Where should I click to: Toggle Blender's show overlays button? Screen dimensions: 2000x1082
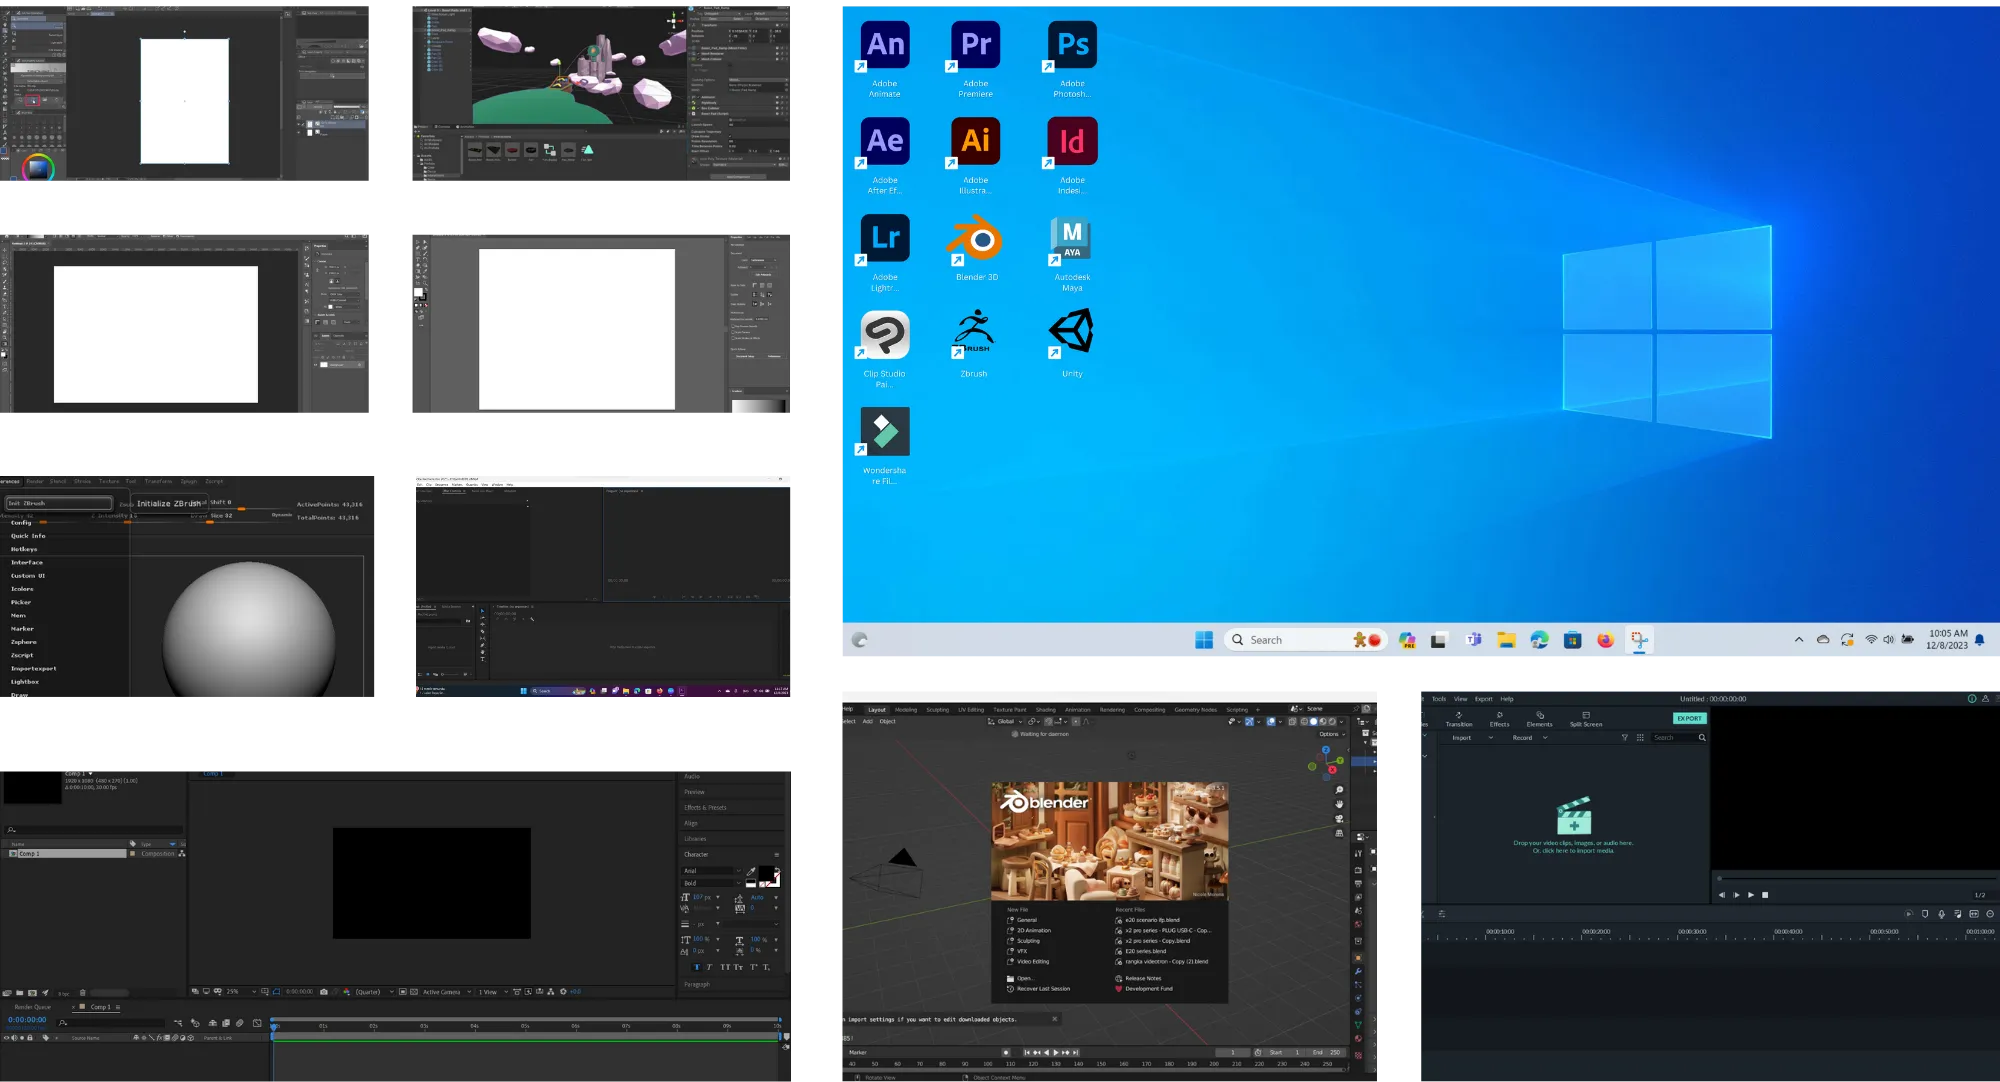point(1272,721)
